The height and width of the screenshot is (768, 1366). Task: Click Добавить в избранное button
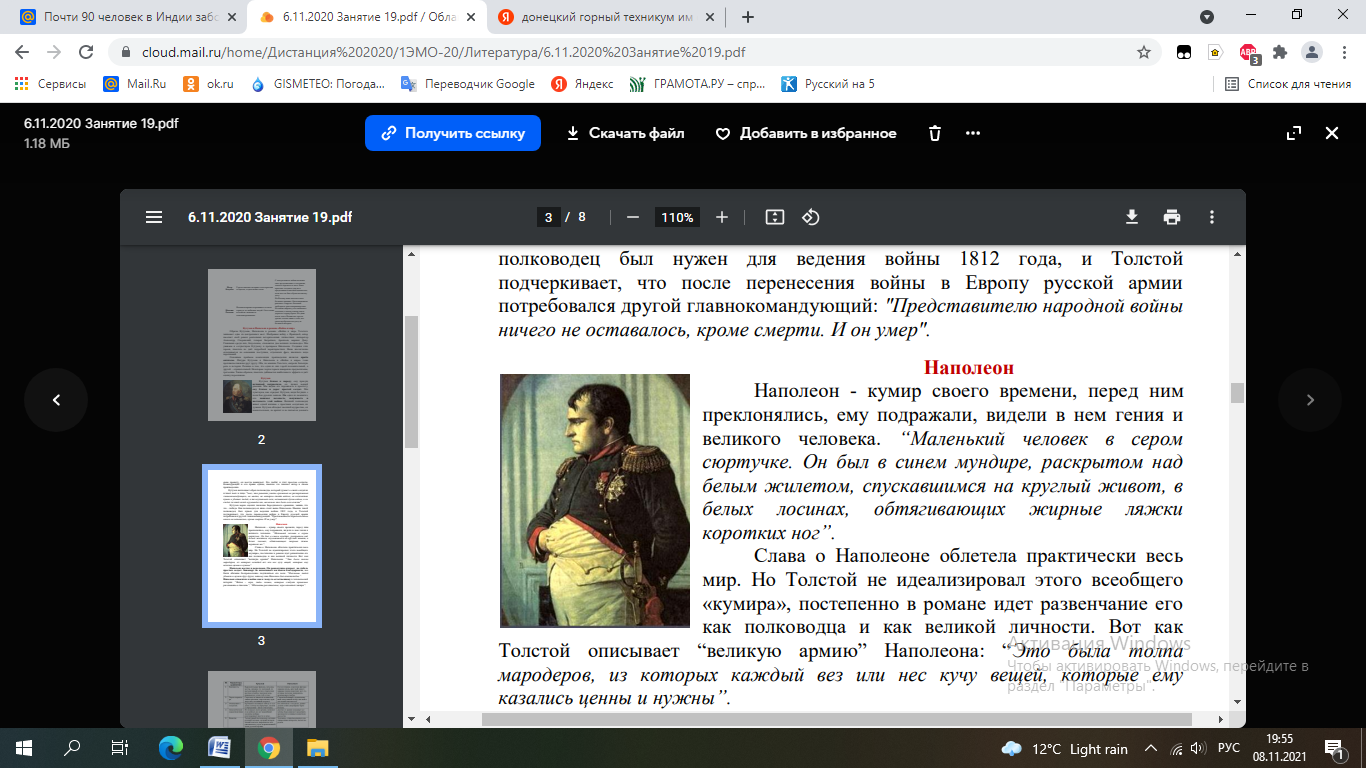[806, 133]
